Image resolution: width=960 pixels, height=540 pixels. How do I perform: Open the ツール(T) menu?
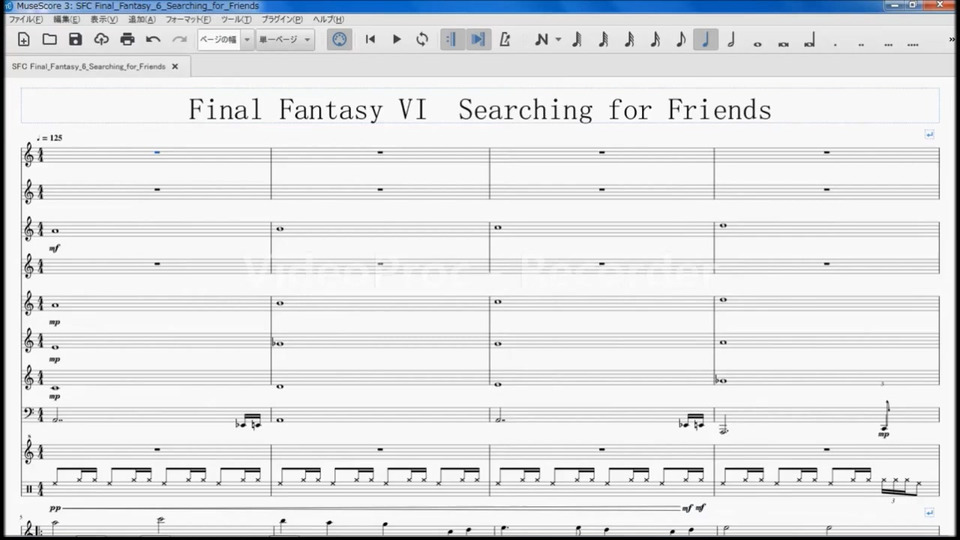(x=236, y=20)
